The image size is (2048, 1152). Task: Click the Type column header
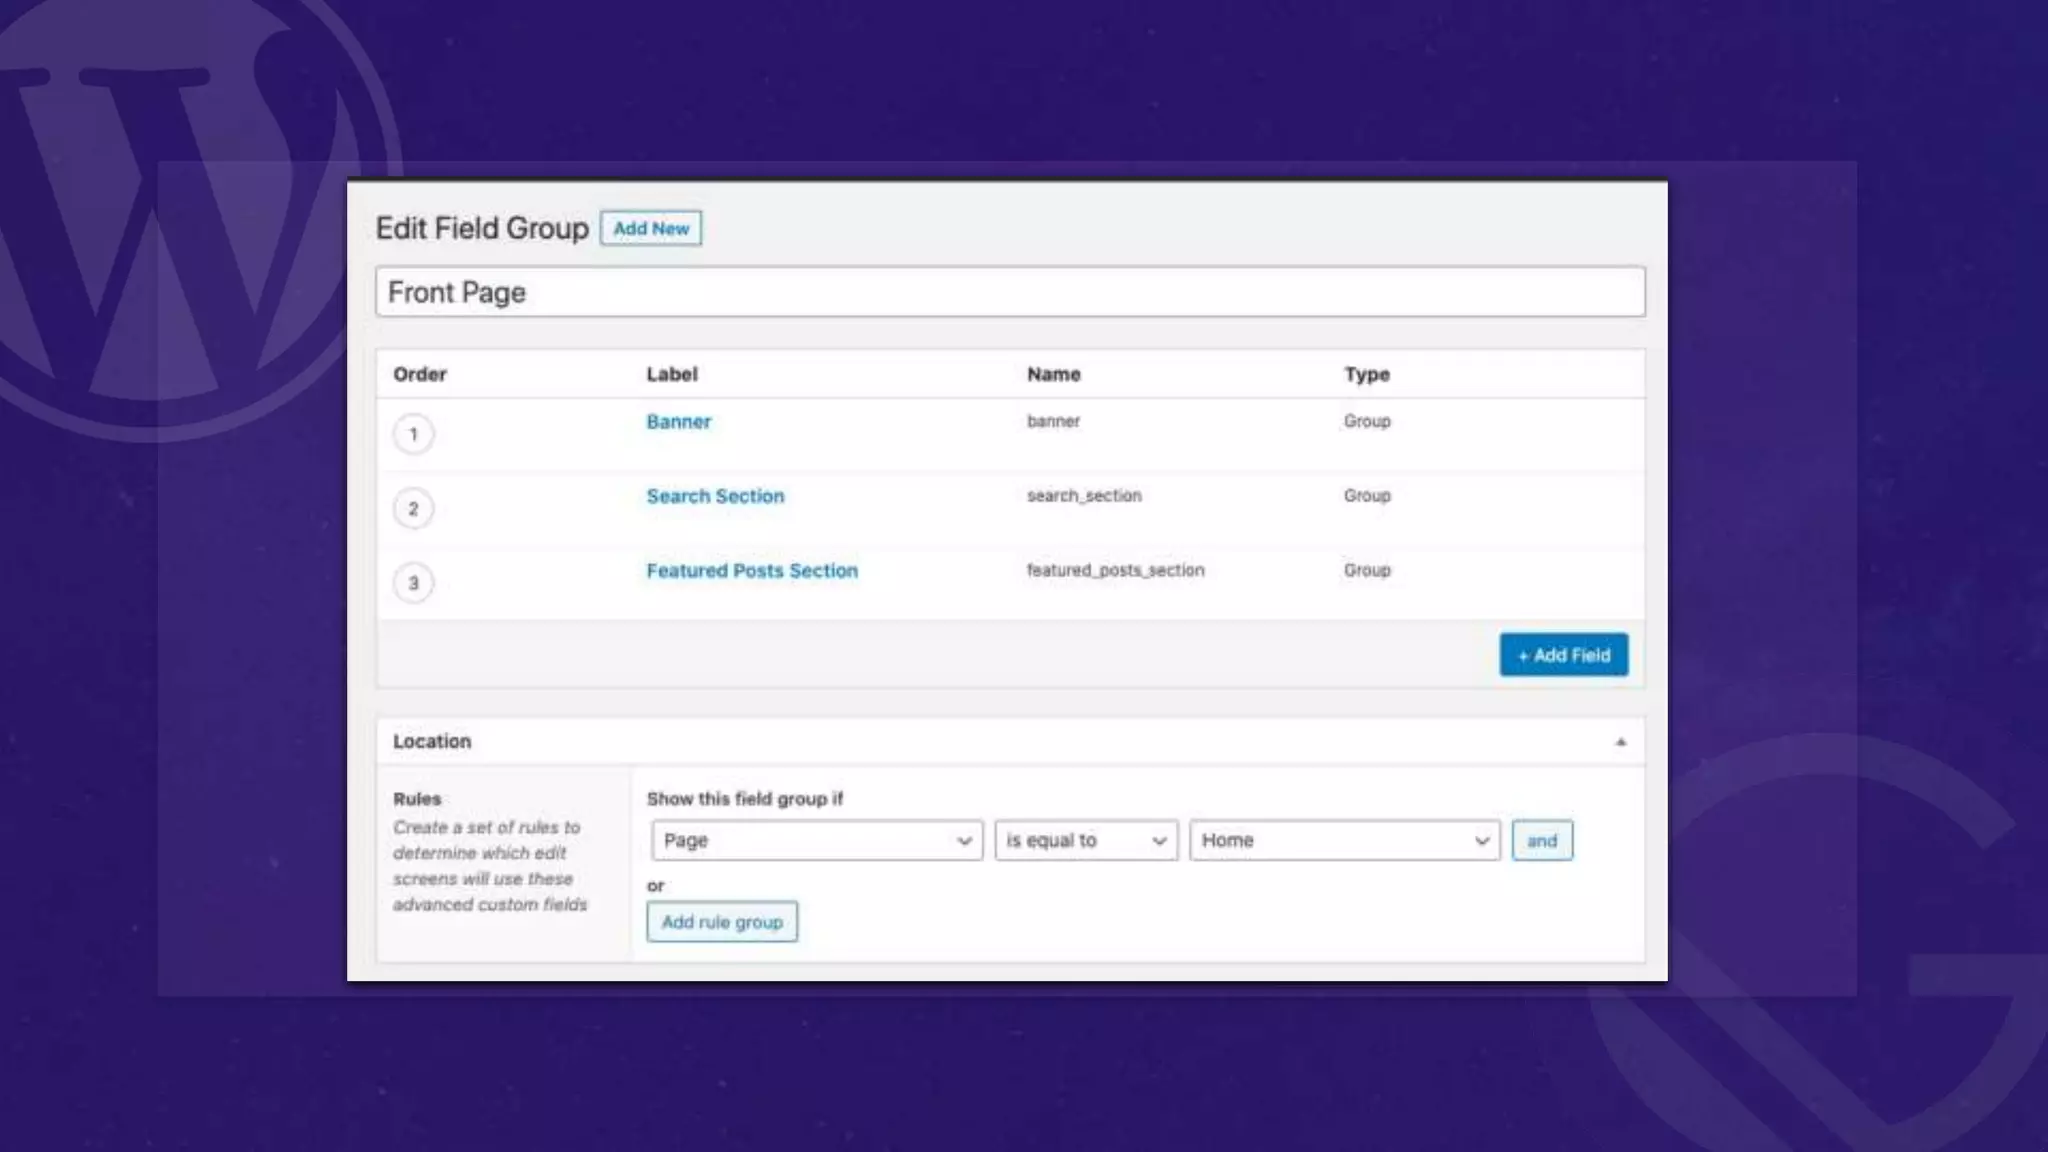click(1366, 374)
